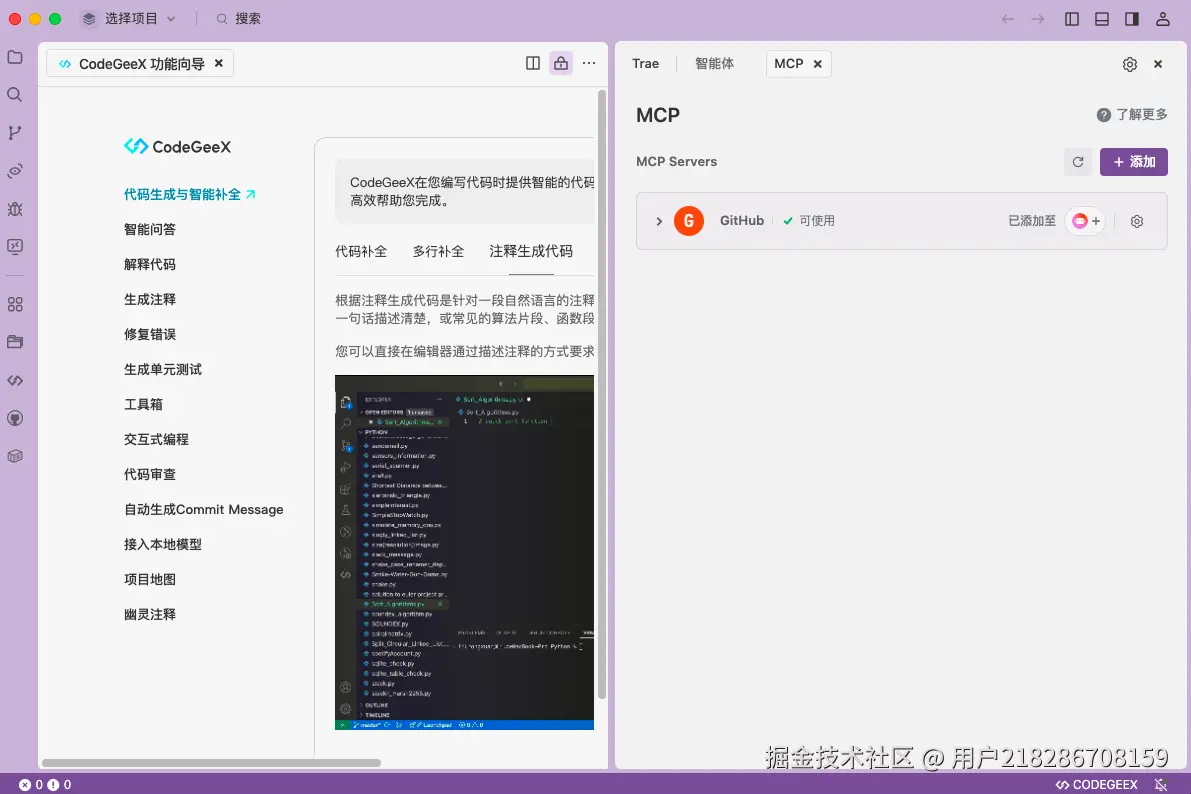The width and height of the screenshot is (1191, 794).
Task: Click the horizontal scrollbar of the guide
Action: pos(211,763)
